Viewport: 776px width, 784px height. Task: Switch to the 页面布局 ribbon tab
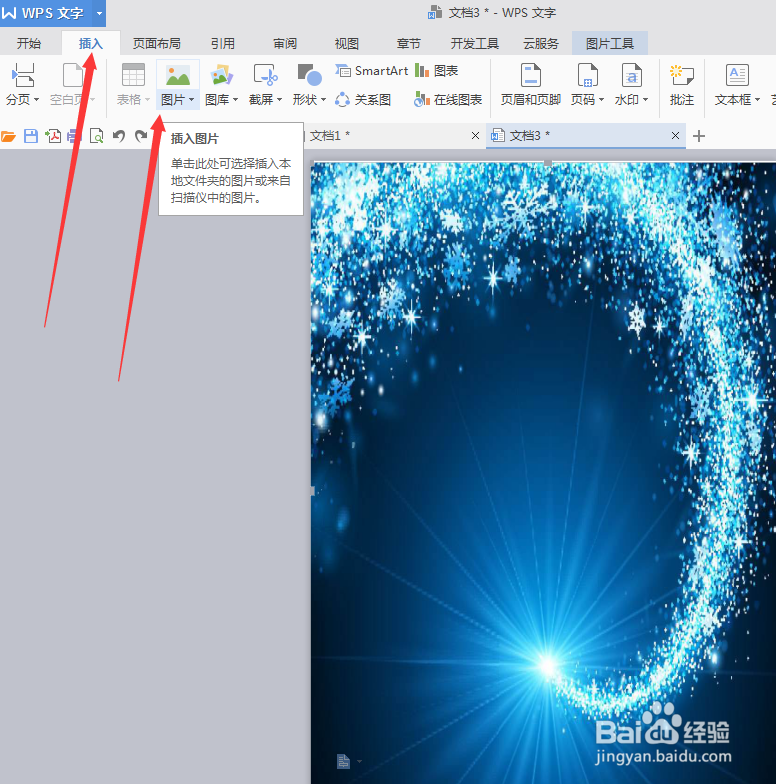[156, 44]
